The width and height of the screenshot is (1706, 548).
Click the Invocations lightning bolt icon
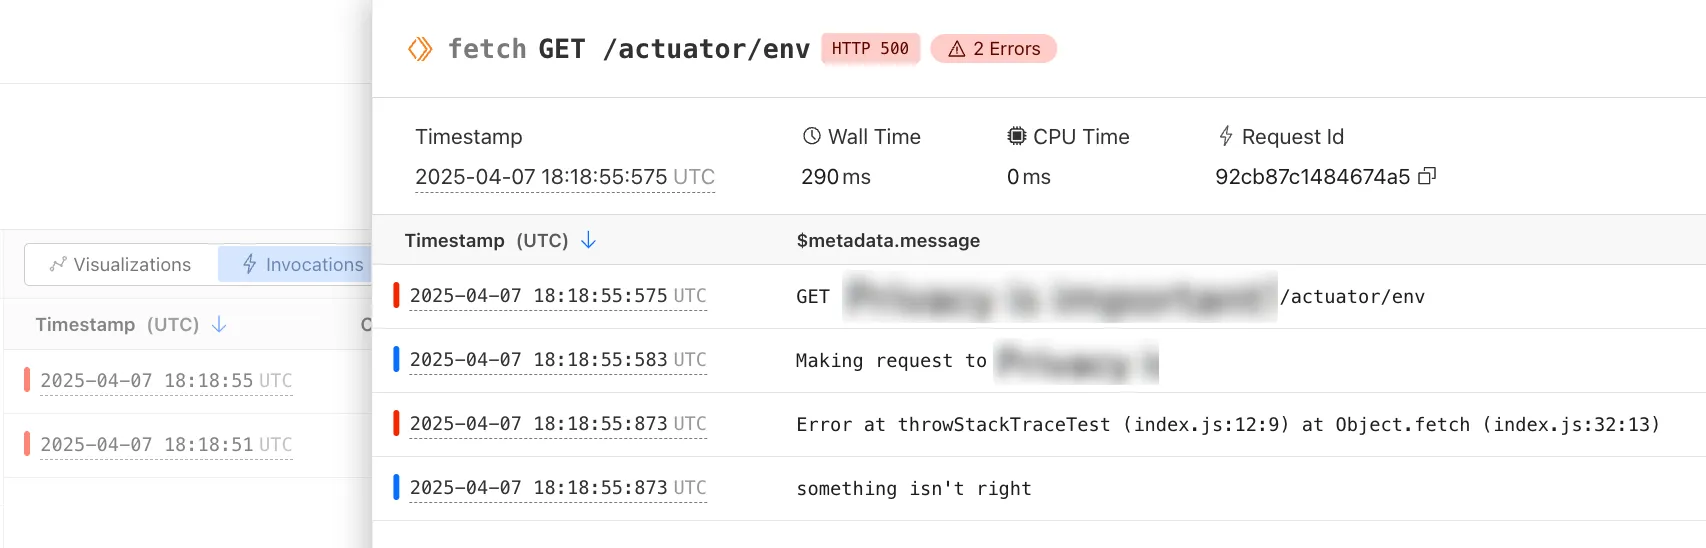(250, 264)
